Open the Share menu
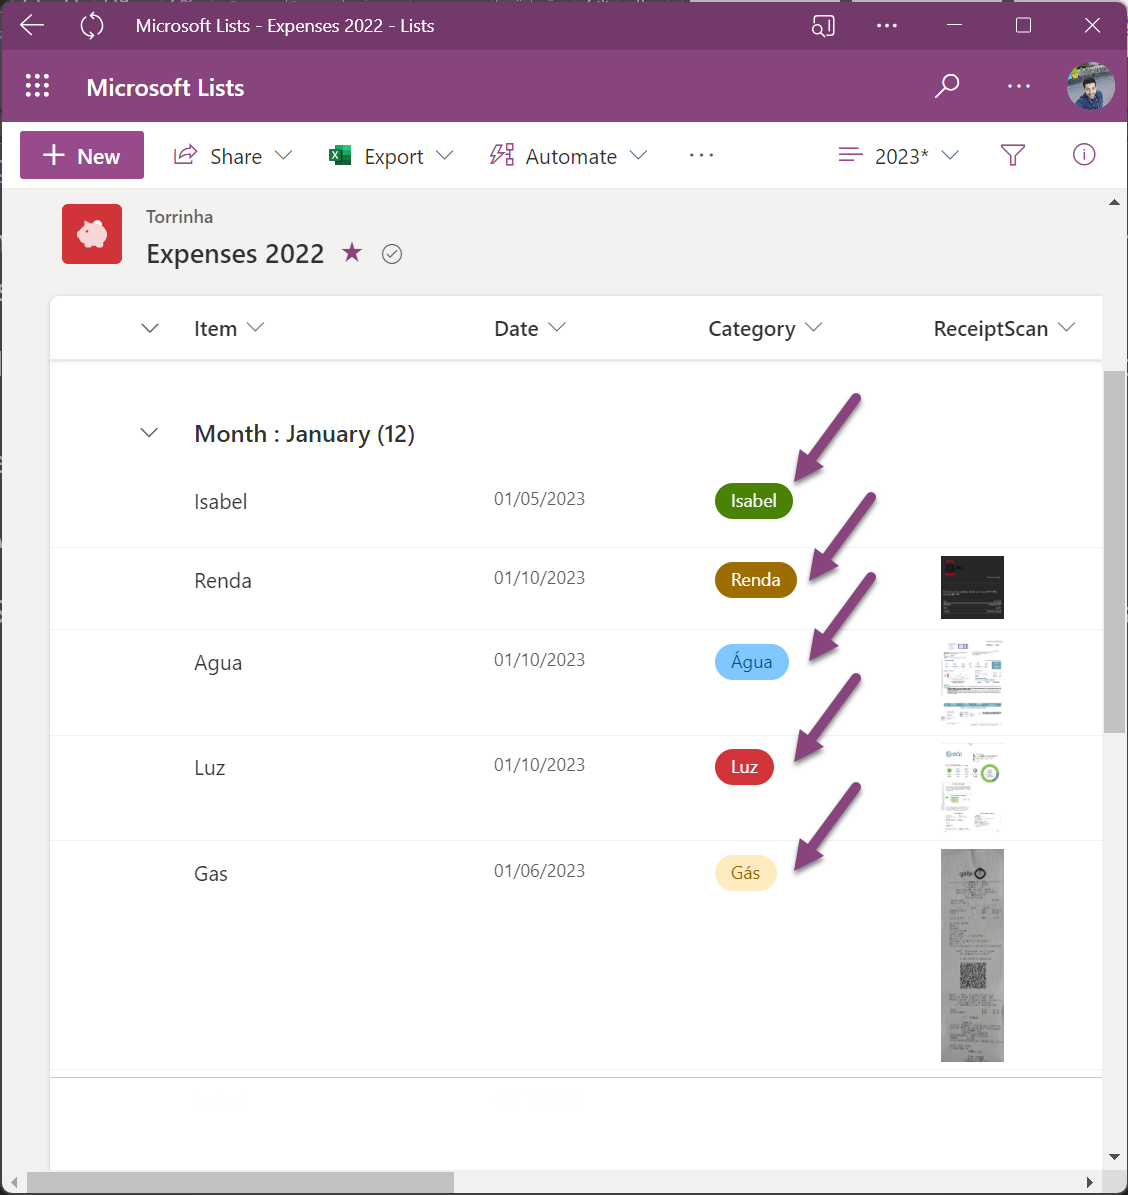 (x=233, y=156)
